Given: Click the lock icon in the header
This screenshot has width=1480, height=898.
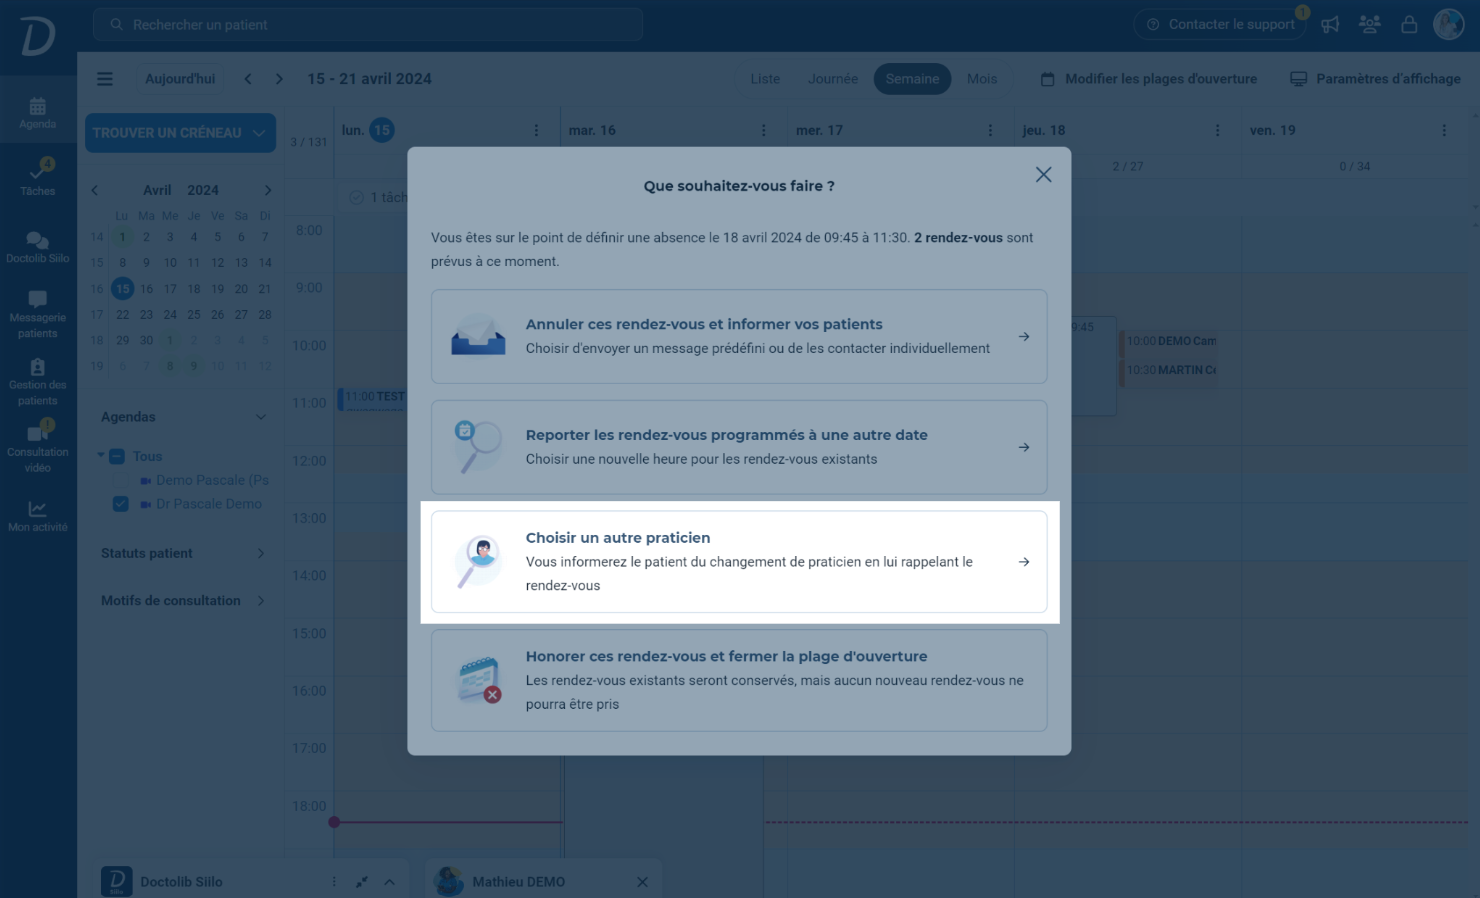Looking at the screenshot, I should 1409,25.
